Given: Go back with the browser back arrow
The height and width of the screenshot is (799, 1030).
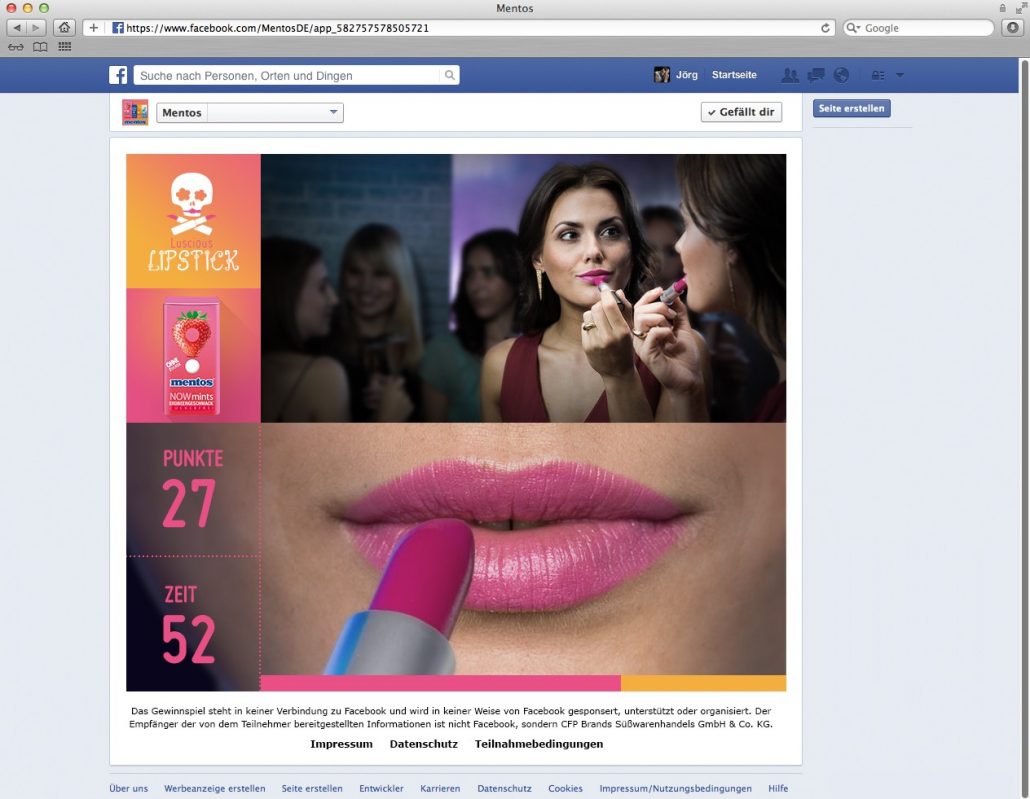Looking at the screenshot, I should coord(16,28).
